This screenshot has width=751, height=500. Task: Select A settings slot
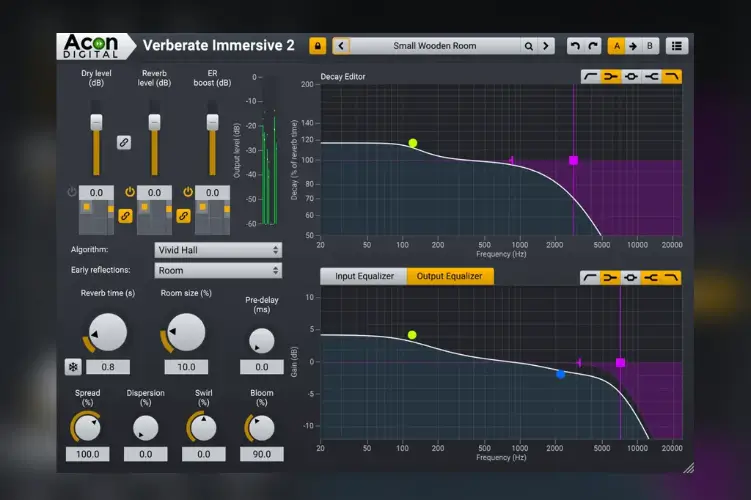click(616, 46)
